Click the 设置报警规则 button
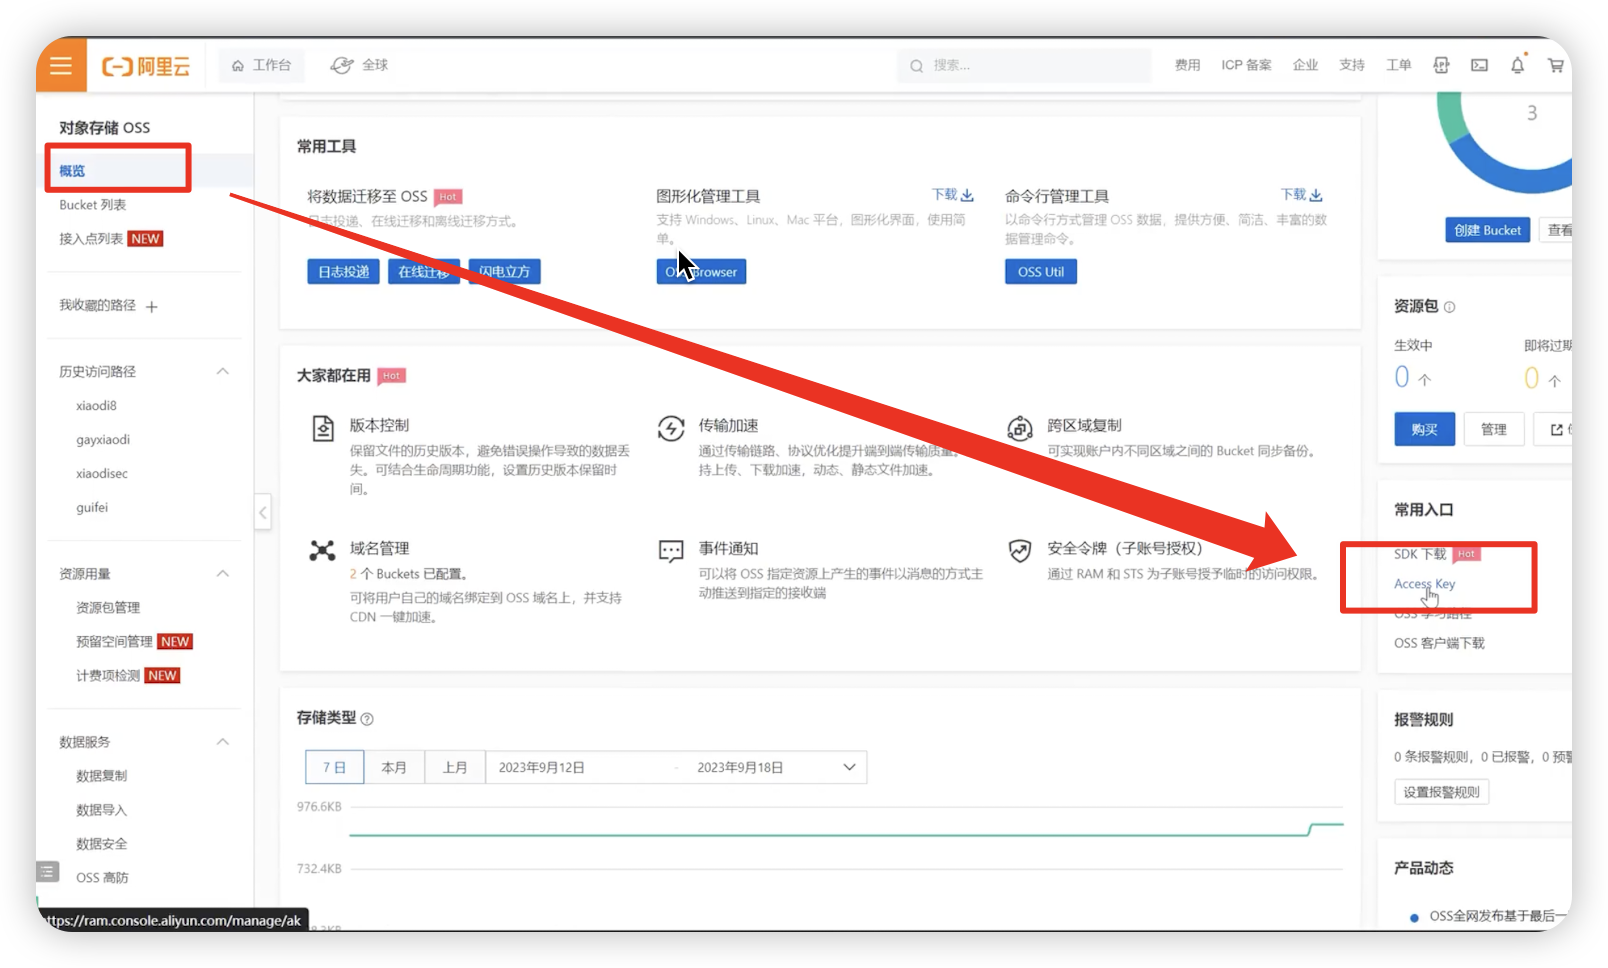The width and height of the screenshot is (1608, 968). 1441,792
